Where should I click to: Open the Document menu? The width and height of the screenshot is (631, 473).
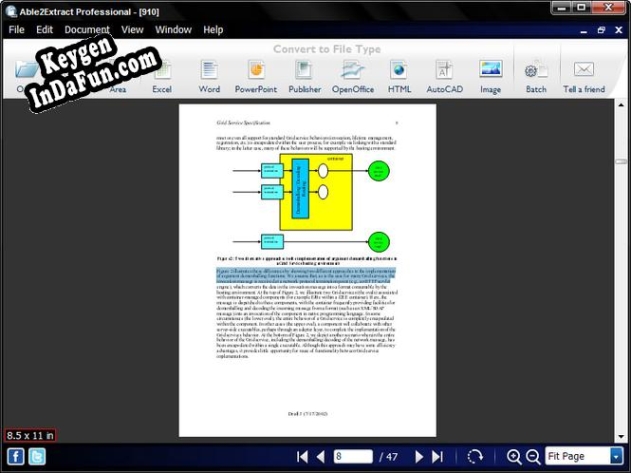[x=87, y=30]
